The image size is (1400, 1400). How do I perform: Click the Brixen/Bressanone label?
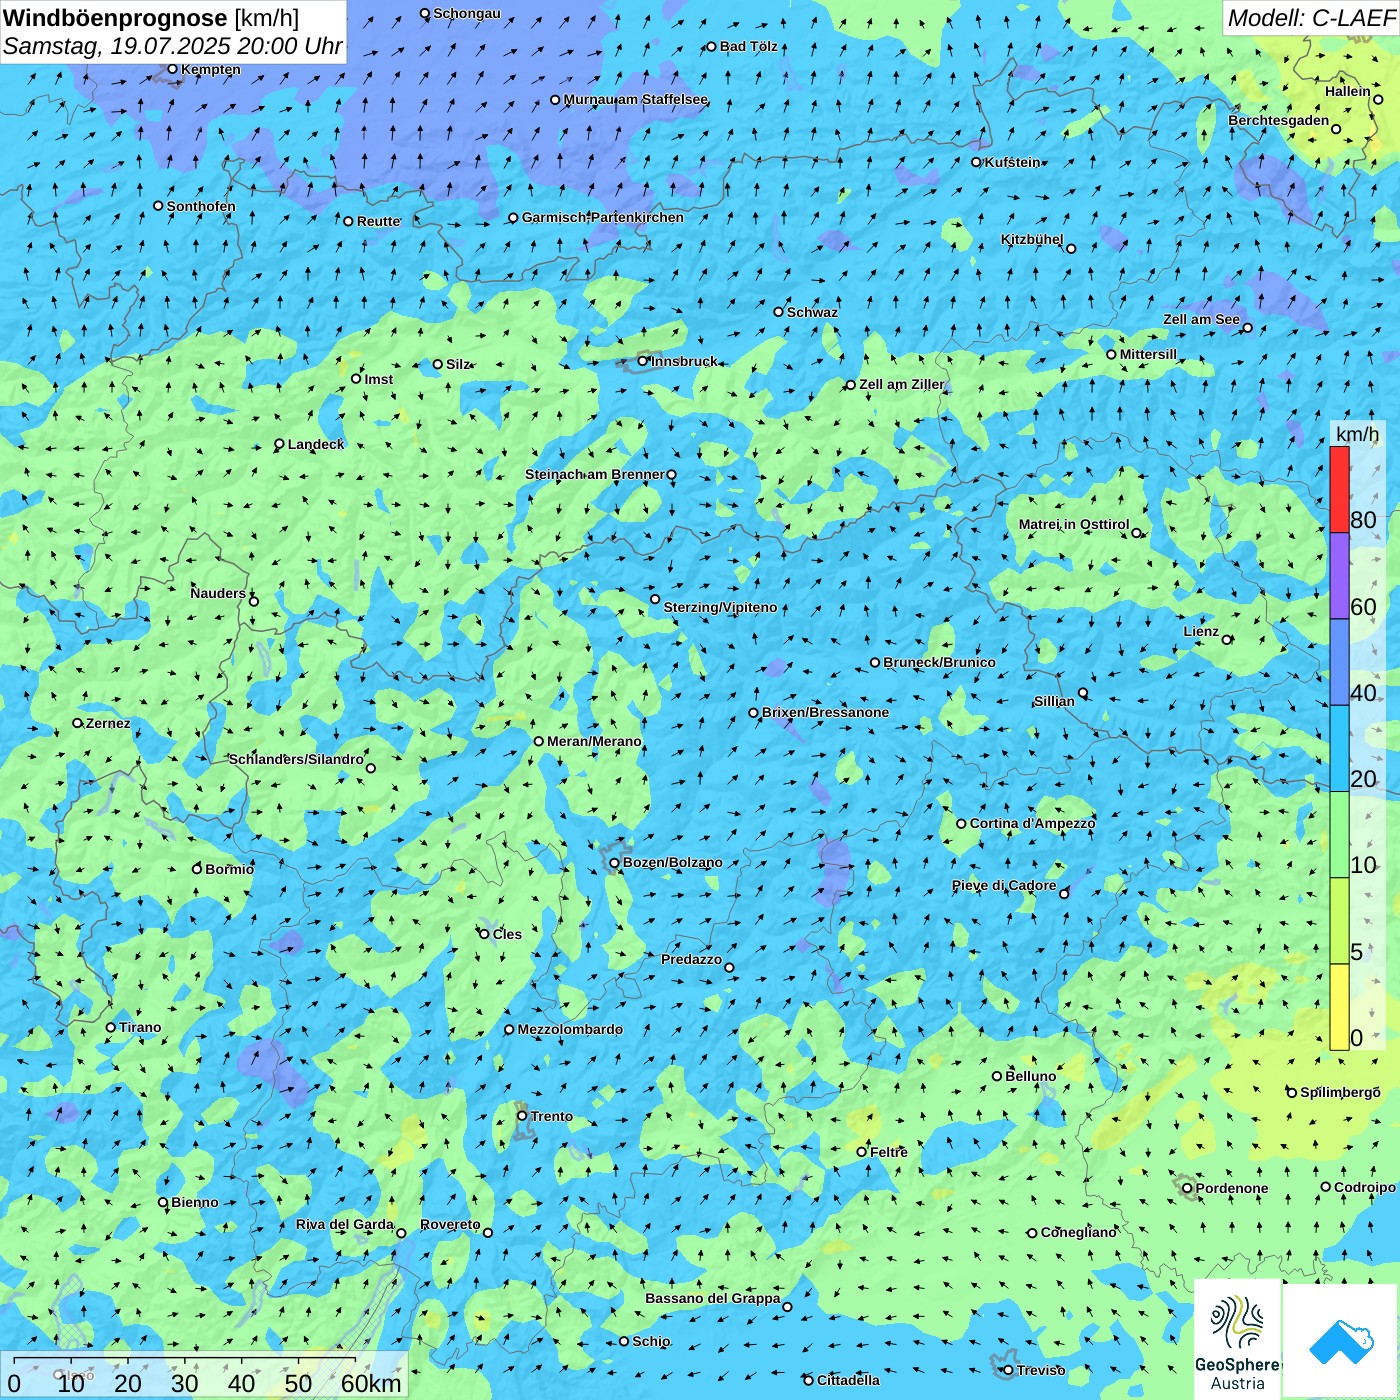(x=826, y=712)
